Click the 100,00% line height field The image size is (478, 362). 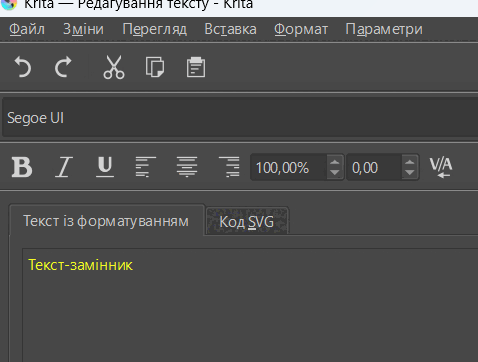289,167
